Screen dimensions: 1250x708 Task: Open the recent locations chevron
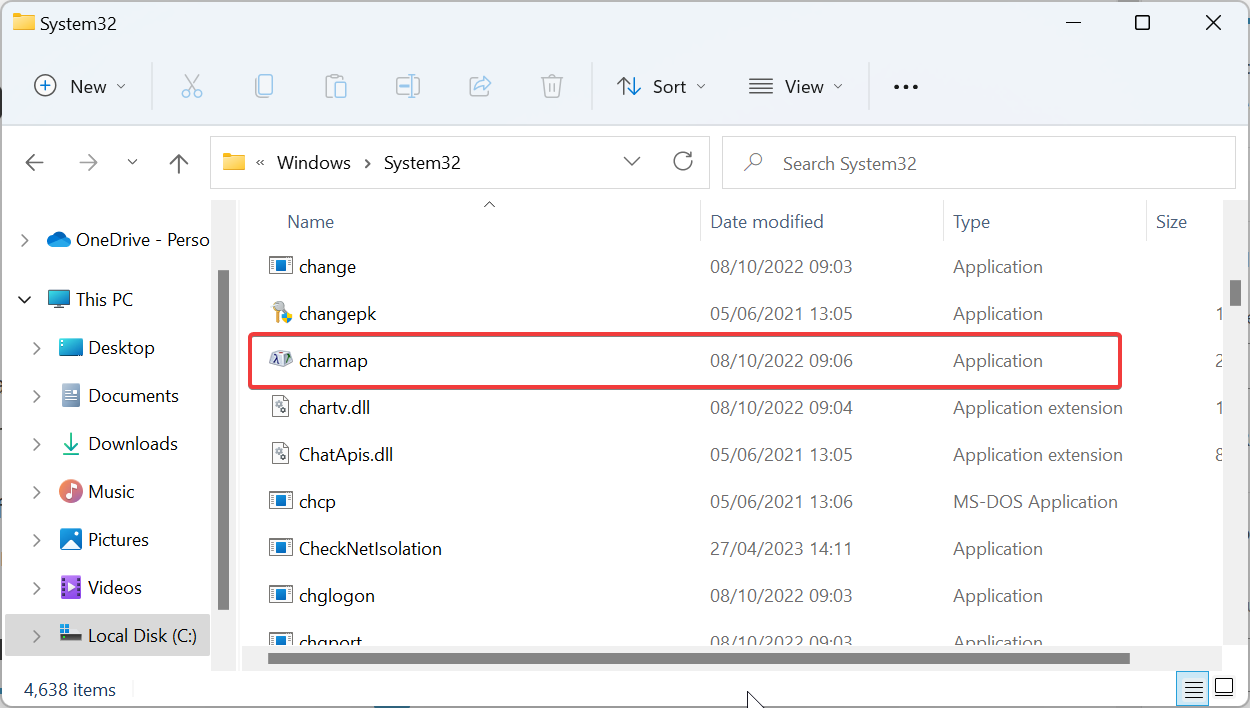pyautogui.click(x=133, y=163)
